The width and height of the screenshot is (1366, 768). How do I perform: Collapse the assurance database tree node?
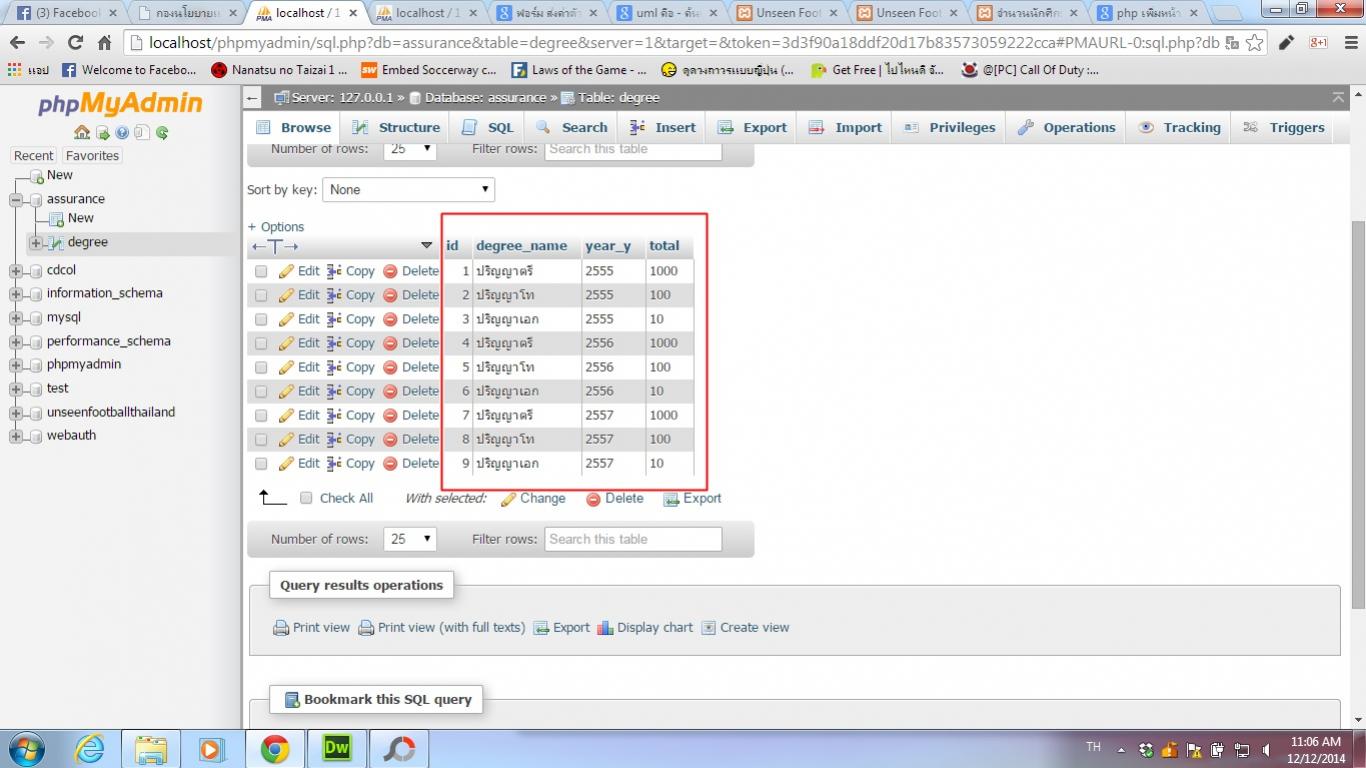point(16,199)
